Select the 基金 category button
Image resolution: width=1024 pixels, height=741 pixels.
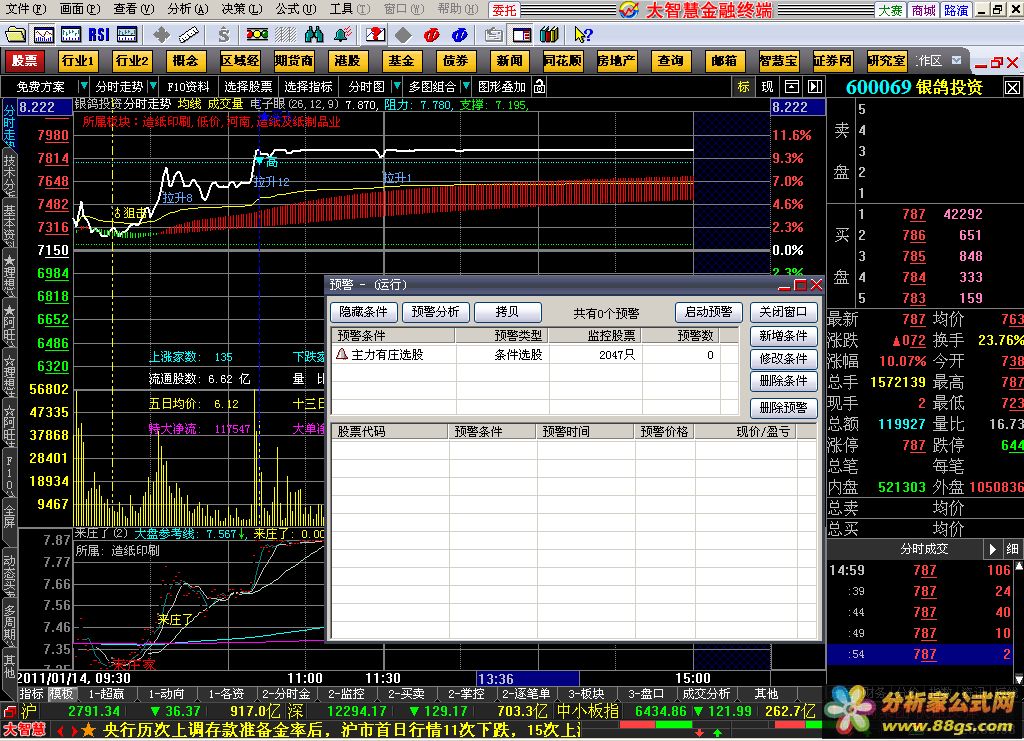(401, 61)
